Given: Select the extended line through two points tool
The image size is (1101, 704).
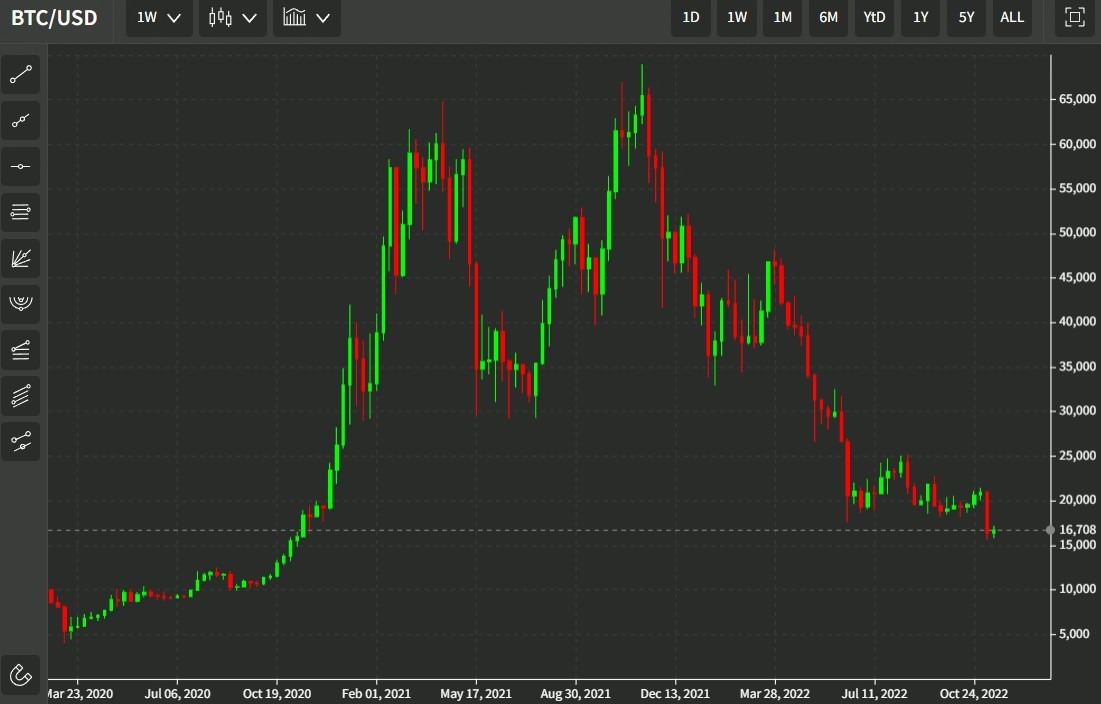Looking at the screenshot, I should tap(20, 121).
